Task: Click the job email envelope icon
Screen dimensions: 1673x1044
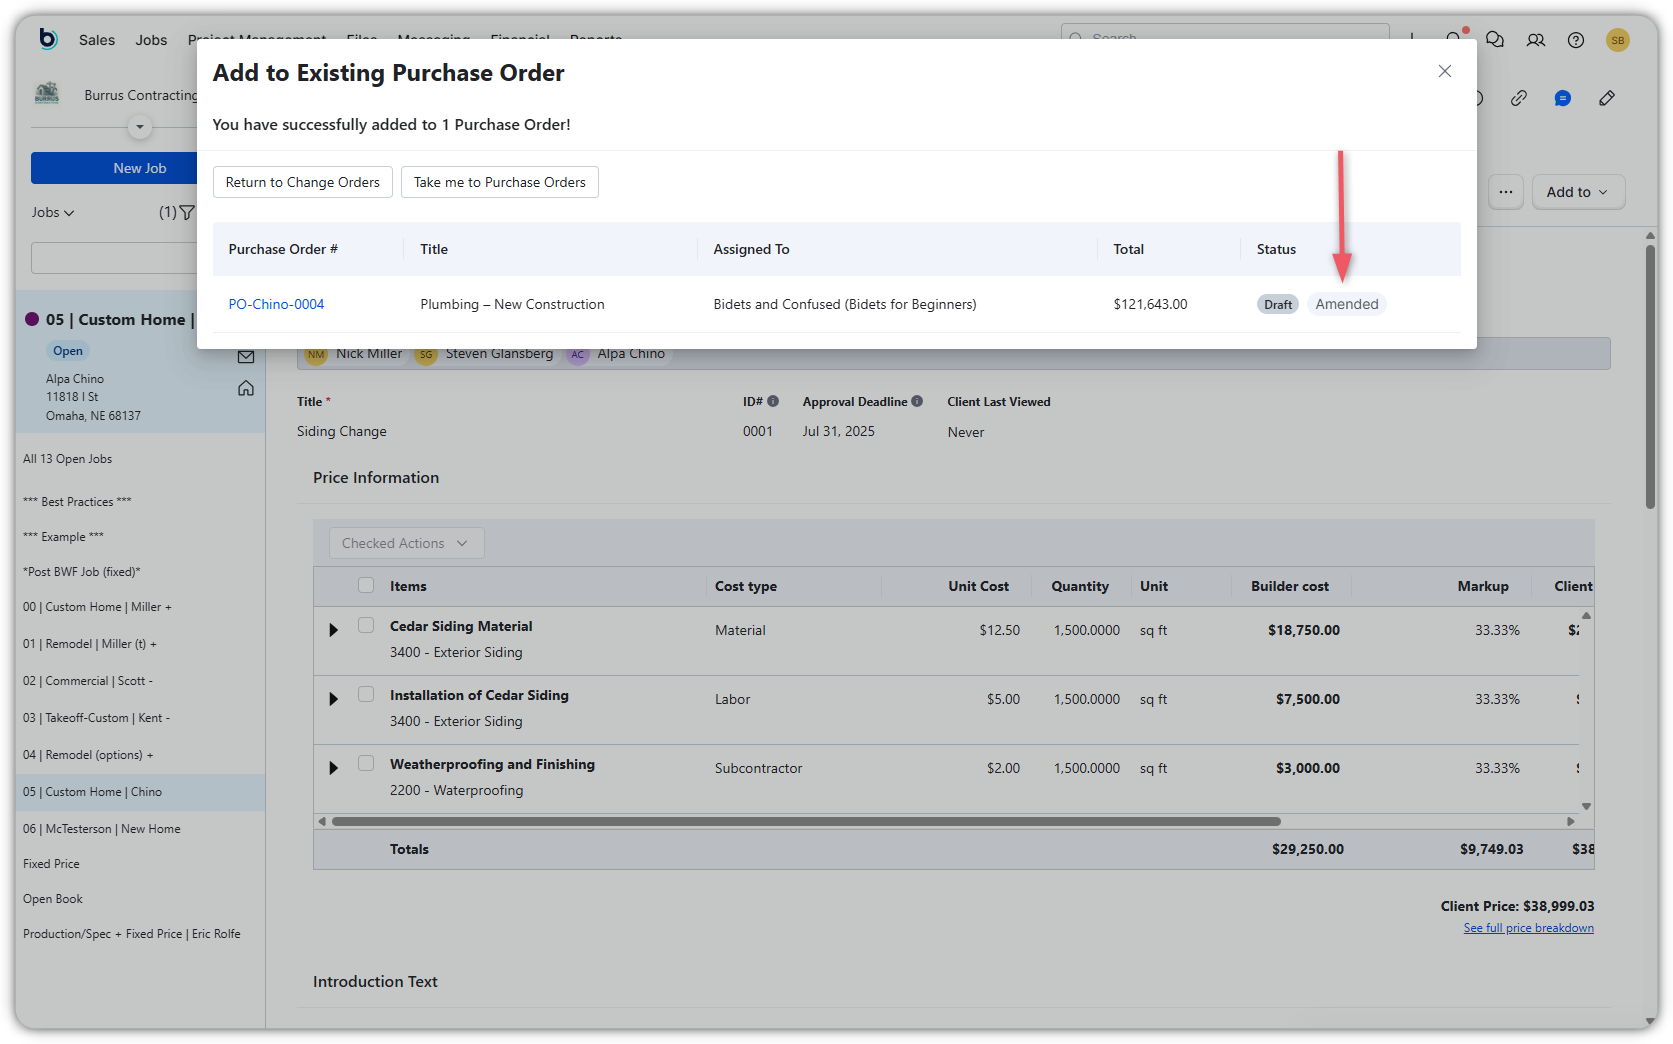Action: (x=246, y=357)
